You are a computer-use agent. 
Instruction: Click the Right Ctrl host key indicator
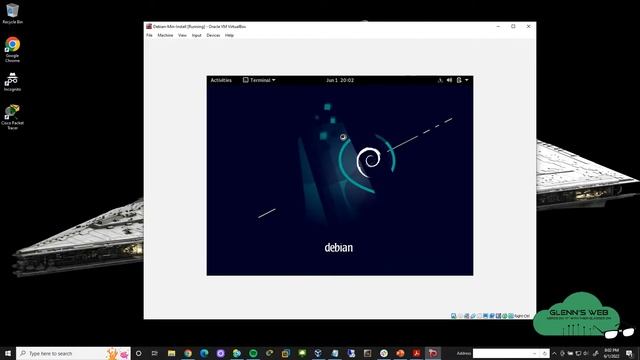(522, 316)
